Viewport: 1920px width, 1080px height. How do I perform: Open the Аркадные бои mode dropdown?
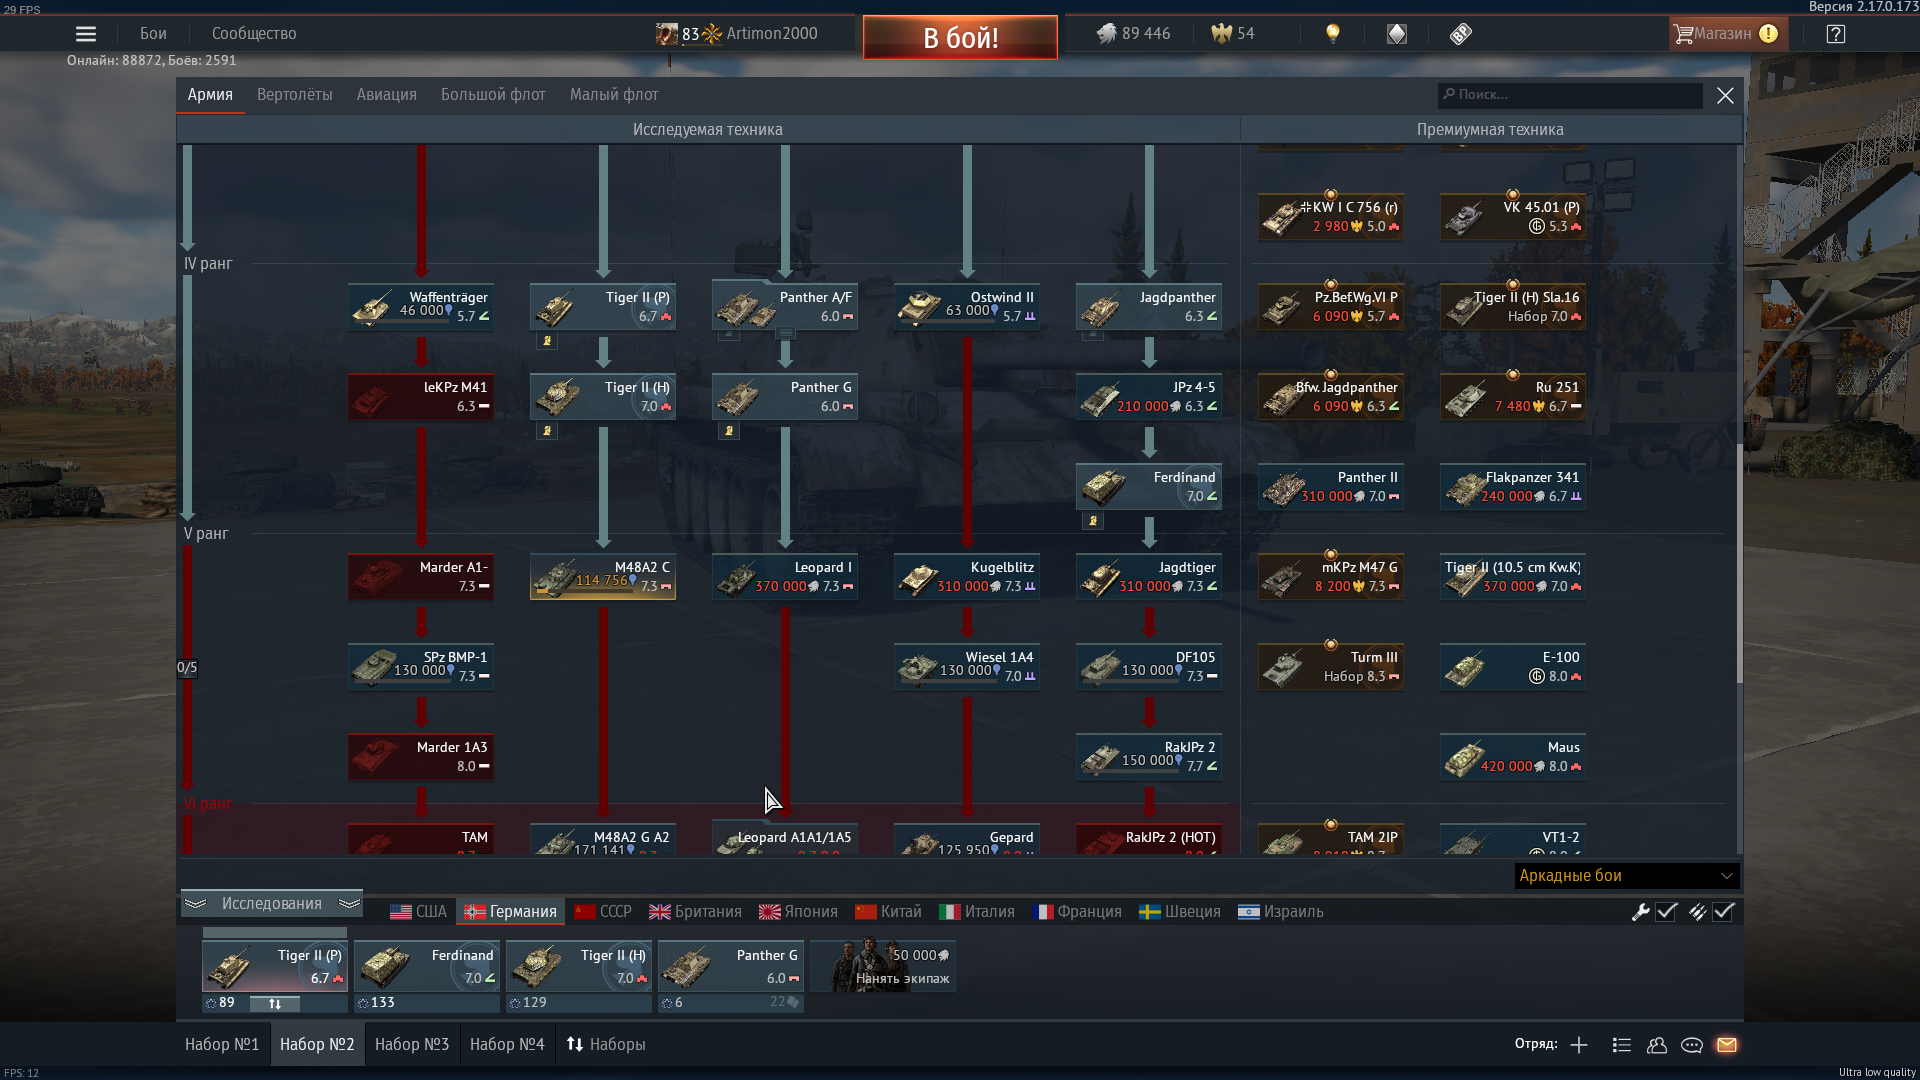[x=1627, y=876]
